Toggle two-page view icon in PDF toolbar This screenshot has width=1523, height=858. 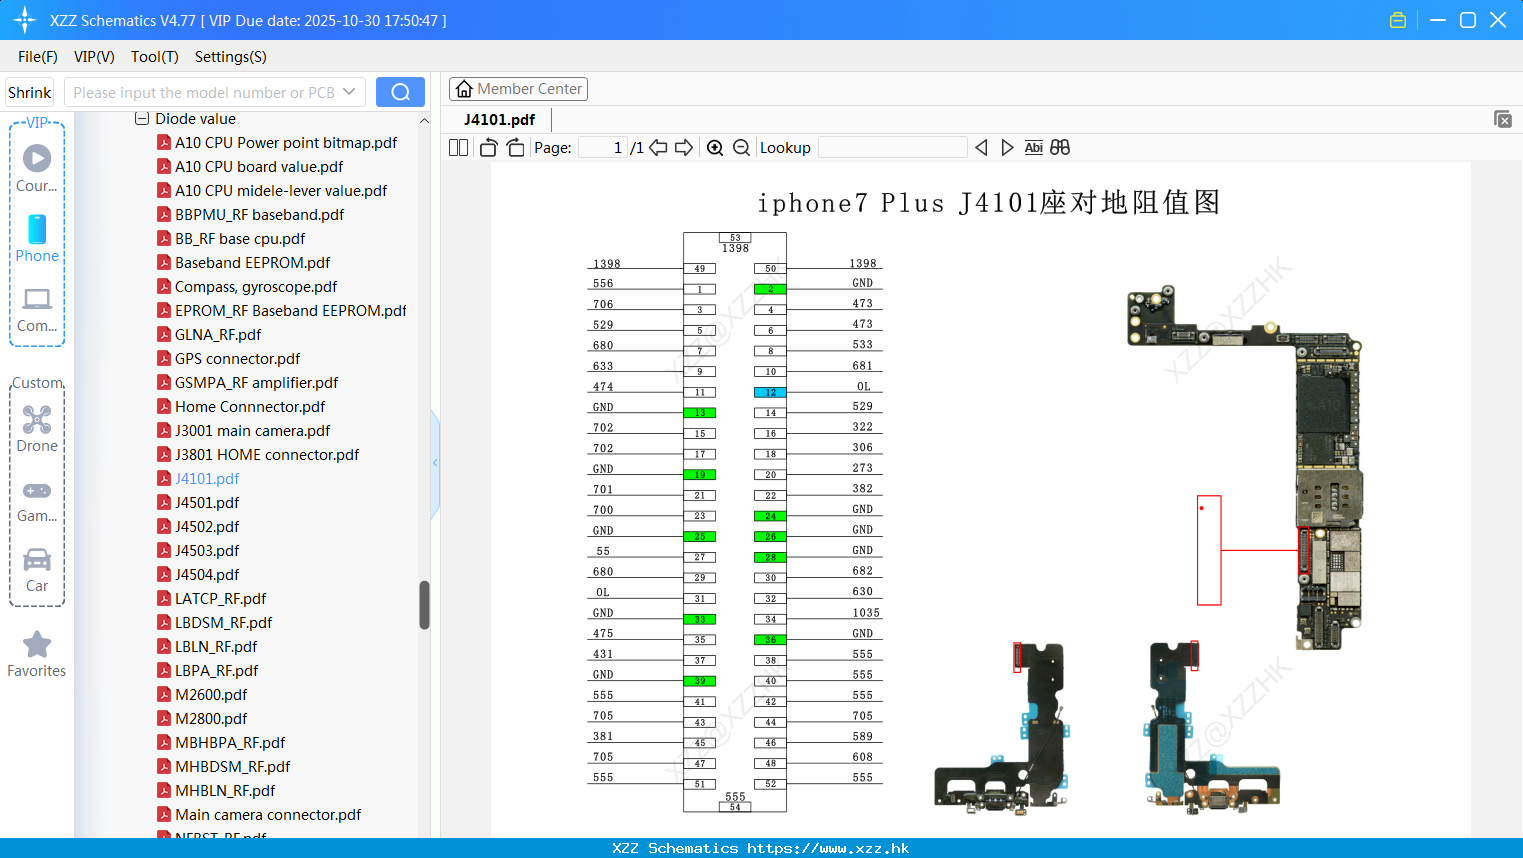458,147
